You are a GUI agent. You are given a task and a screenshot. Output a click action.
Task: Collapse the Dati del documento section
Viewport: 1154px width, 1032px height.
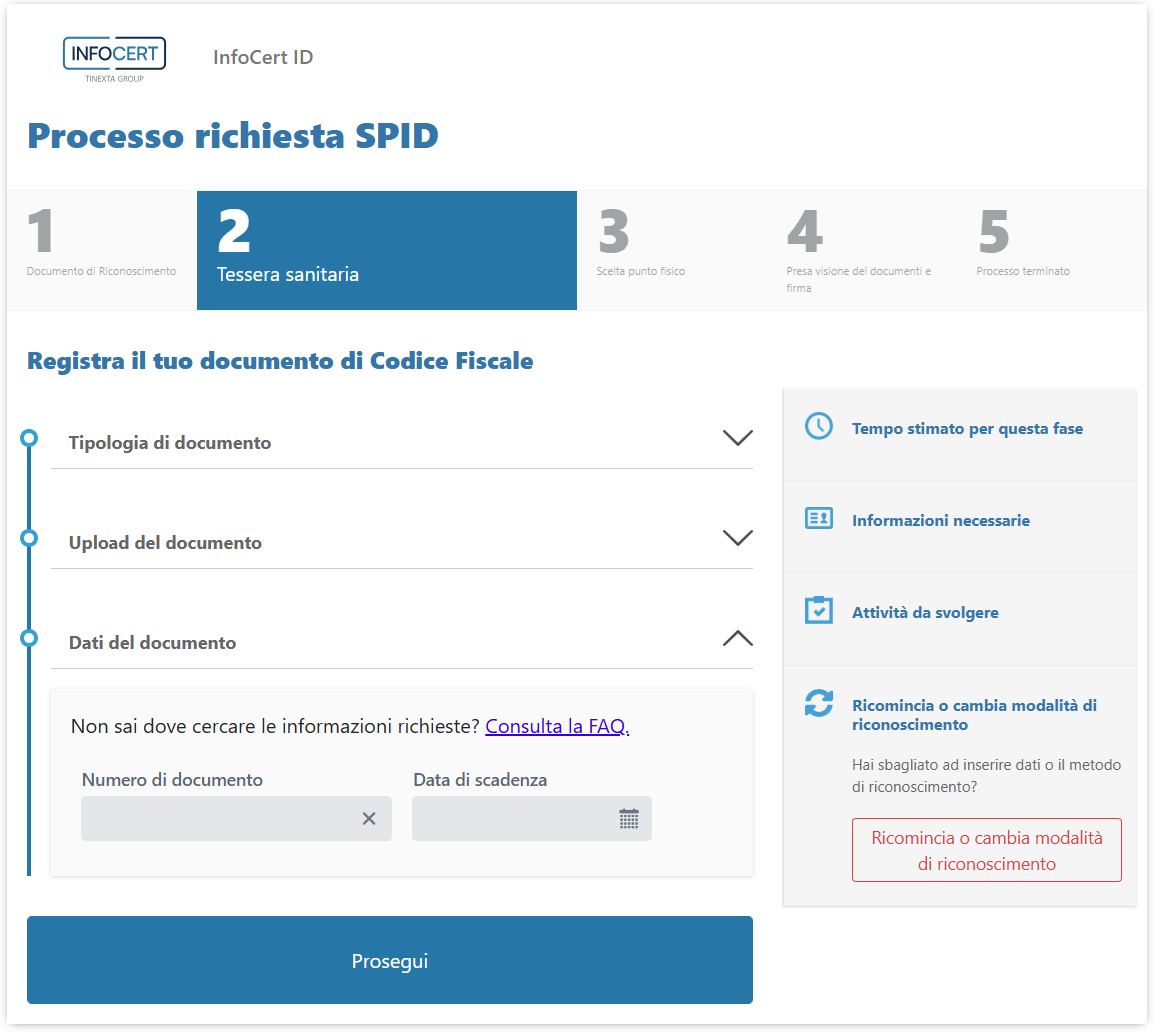coord(737,638)
